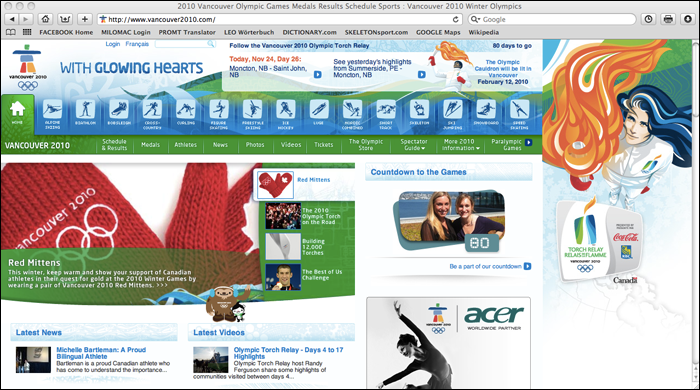The width and height of the screenshot is (700, 390).
Task: Select Building 12,000 Torches thumbnail
Action: (283, 246)
